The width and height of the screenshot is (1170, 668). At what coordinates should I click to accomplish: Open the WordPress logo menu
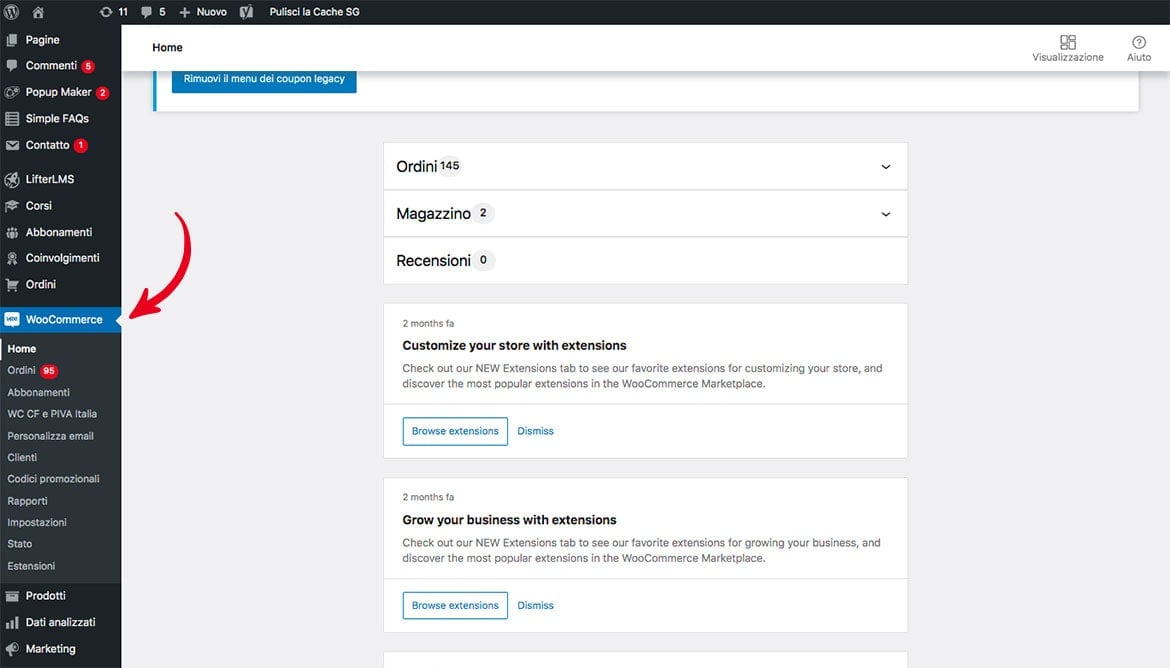coord(12,12)
